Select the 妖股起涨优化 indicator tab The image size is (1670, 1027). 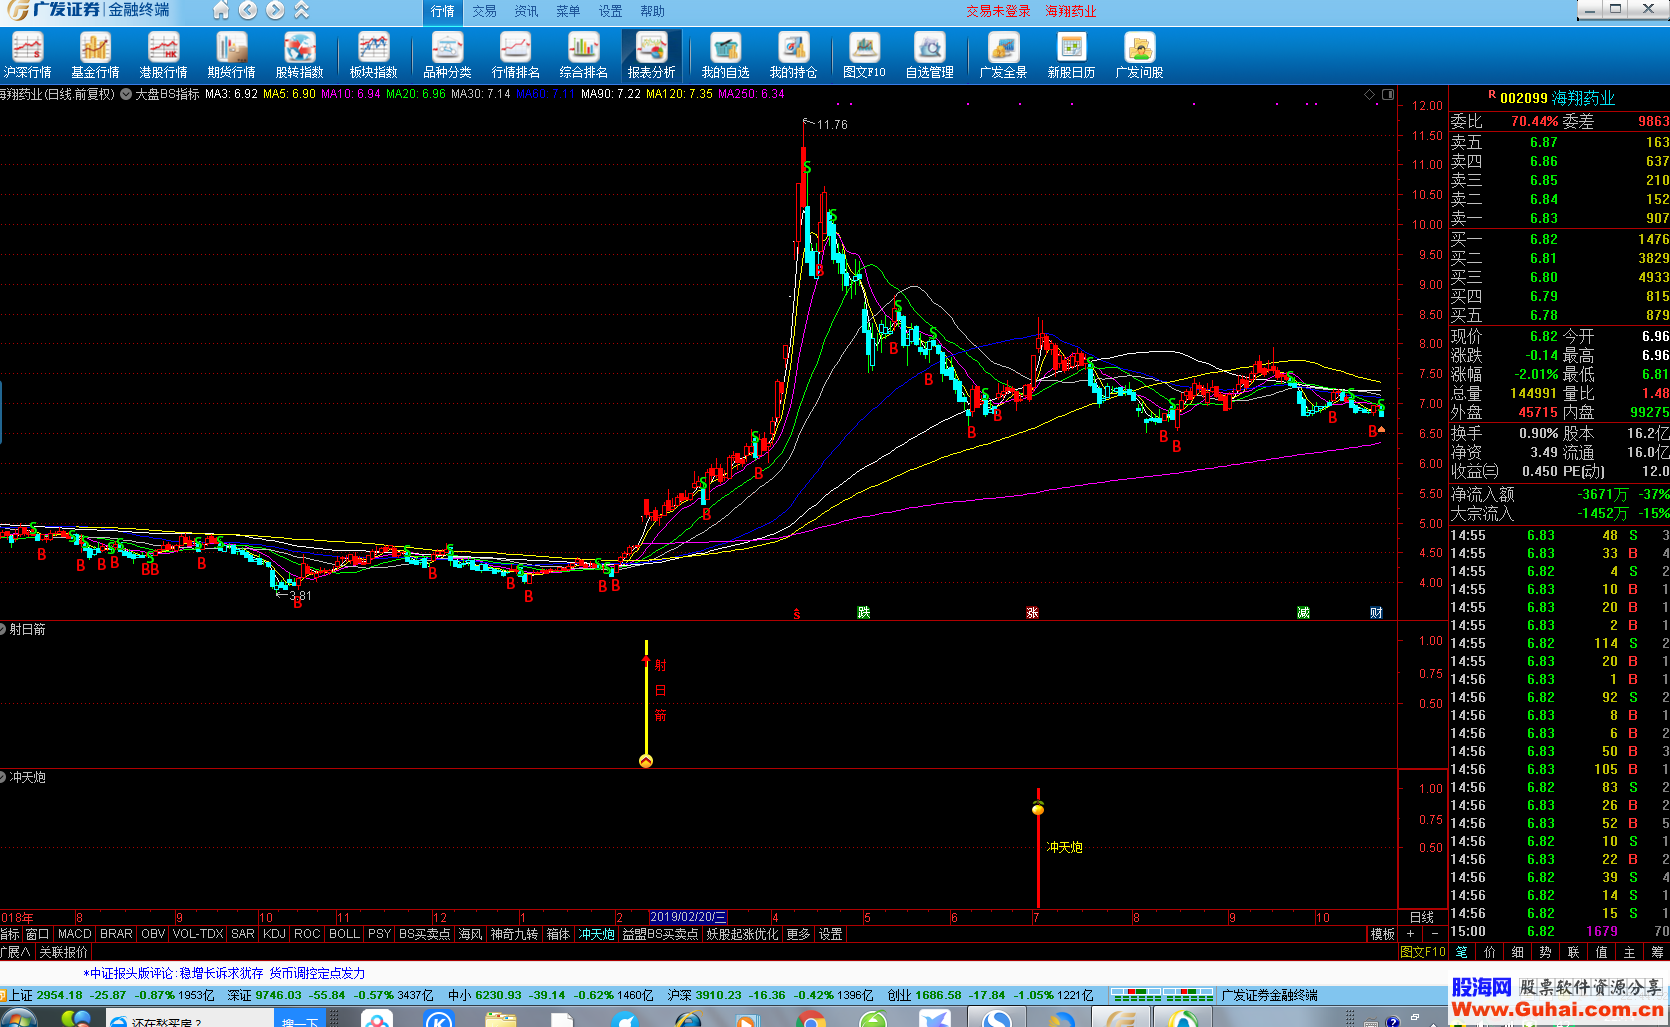pyautogui.click(x=742, y=934)
